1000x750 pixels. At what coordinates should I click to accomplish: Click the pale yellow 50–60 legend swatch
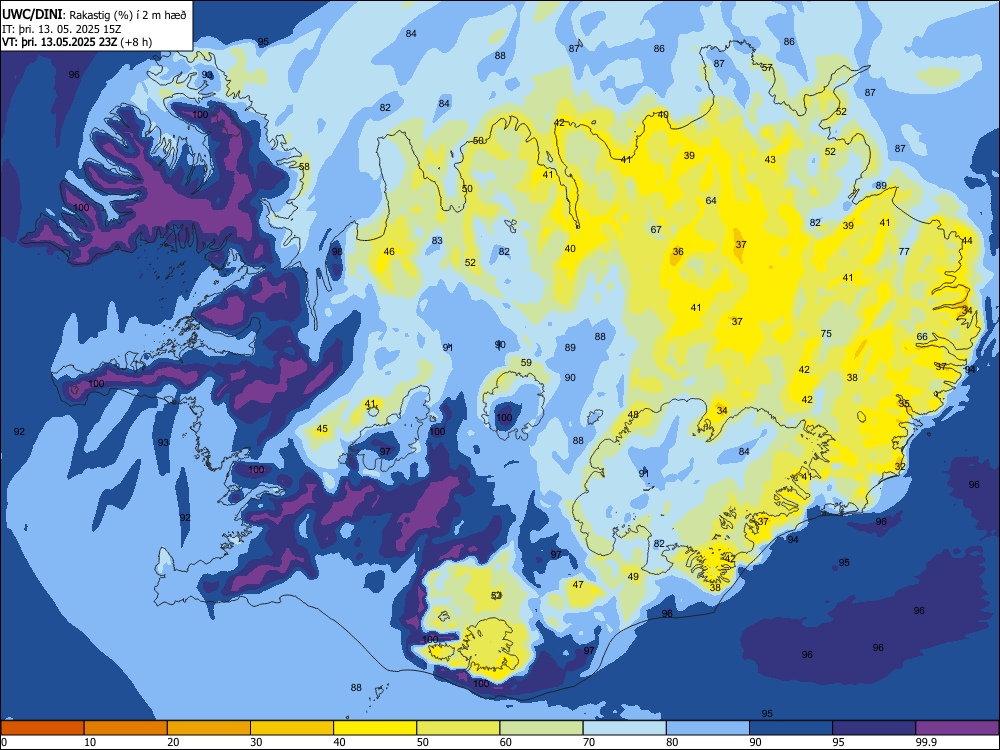(458, 728)
